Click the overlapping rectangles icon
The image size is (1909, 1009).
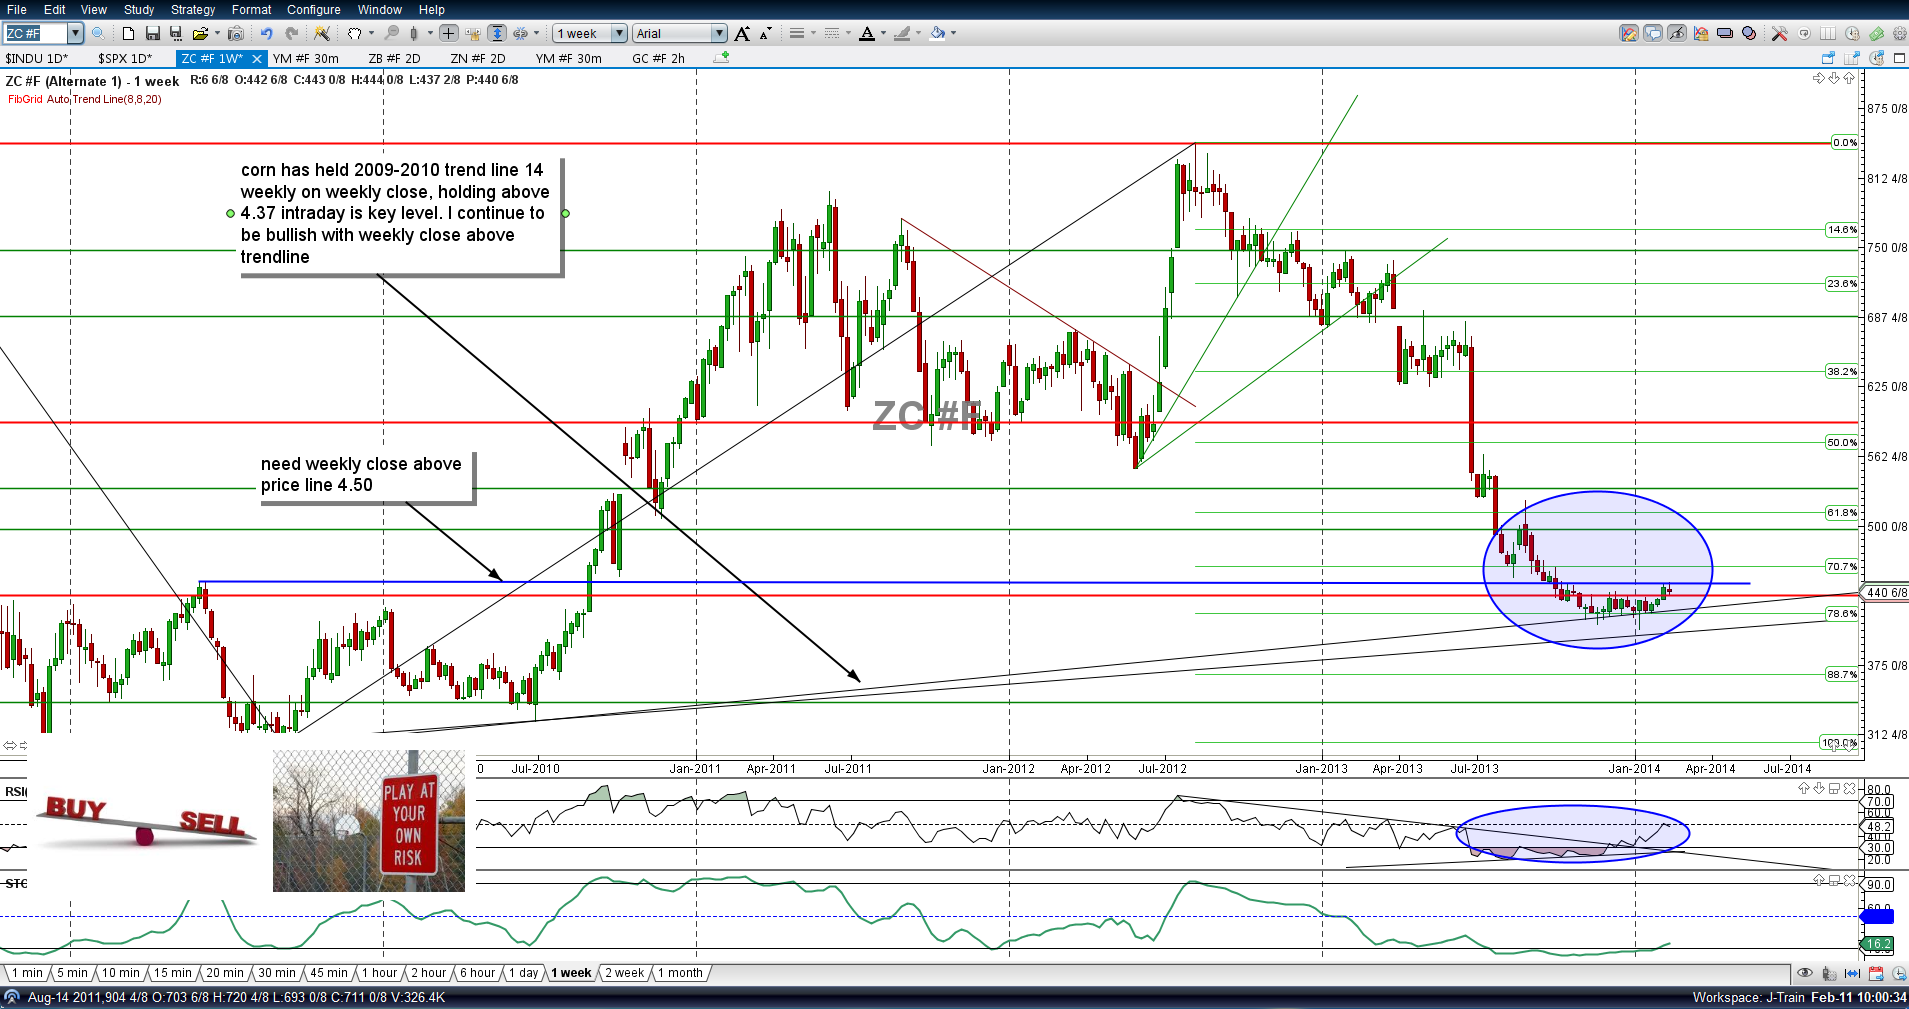point(1725,33)
